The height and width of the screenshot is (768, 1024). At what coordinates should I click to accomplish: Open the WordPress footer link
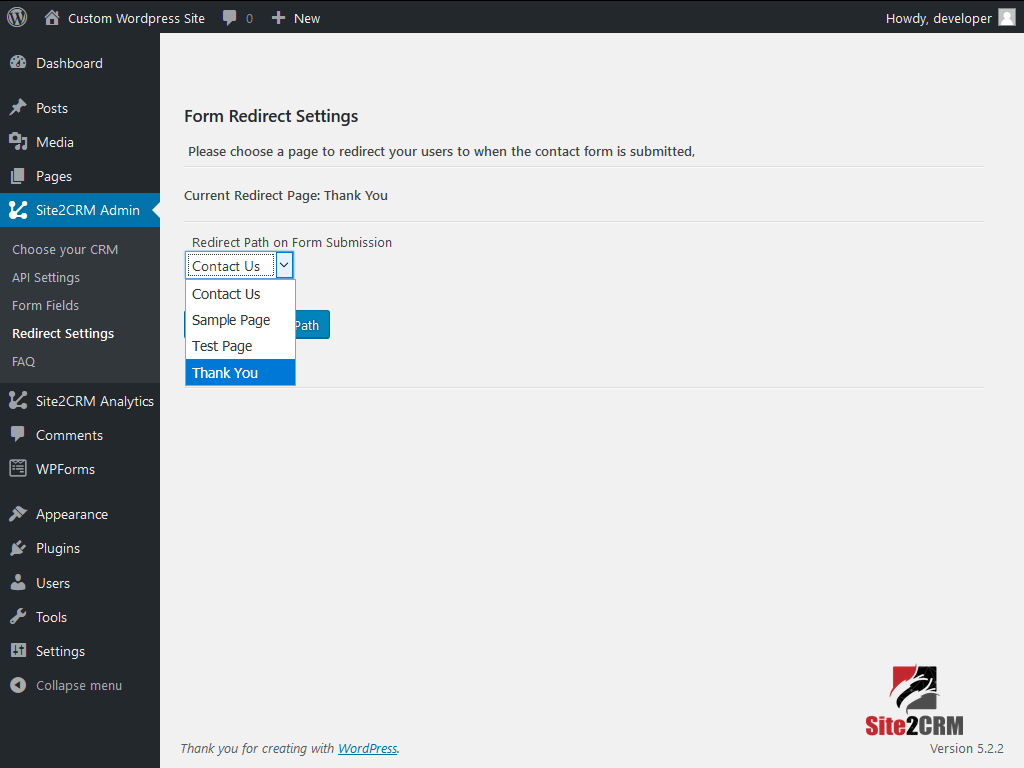click(368, 748)
